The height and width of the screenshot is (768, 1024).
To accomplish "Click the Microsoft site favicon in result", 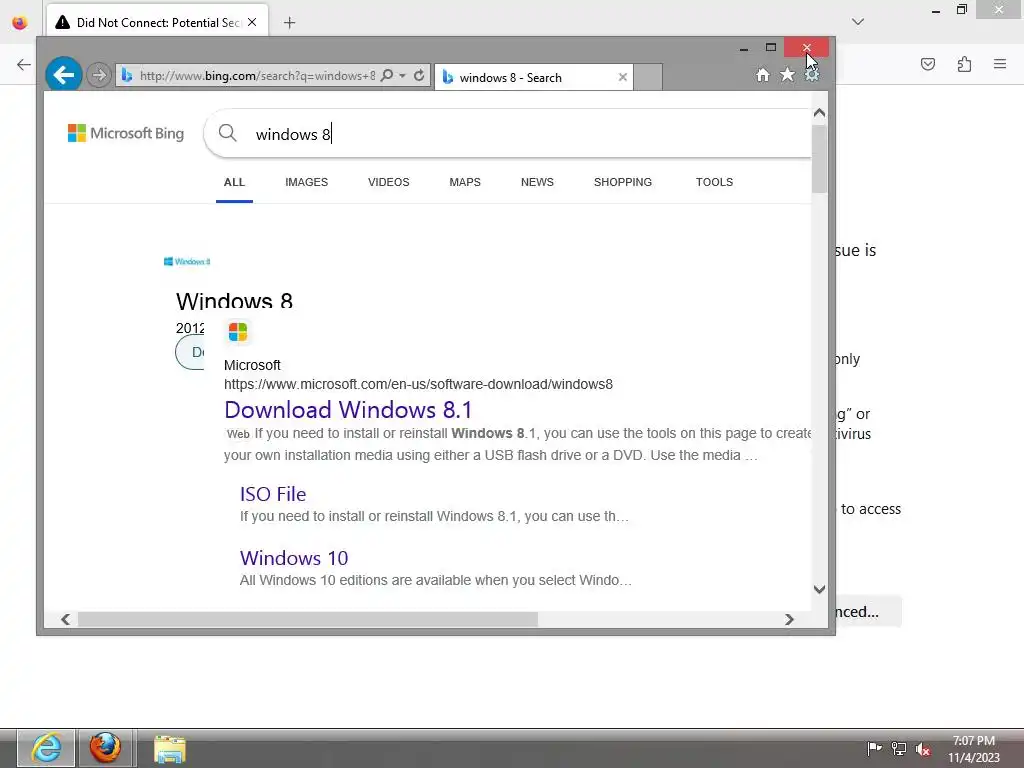I will (x=238, y=332).
